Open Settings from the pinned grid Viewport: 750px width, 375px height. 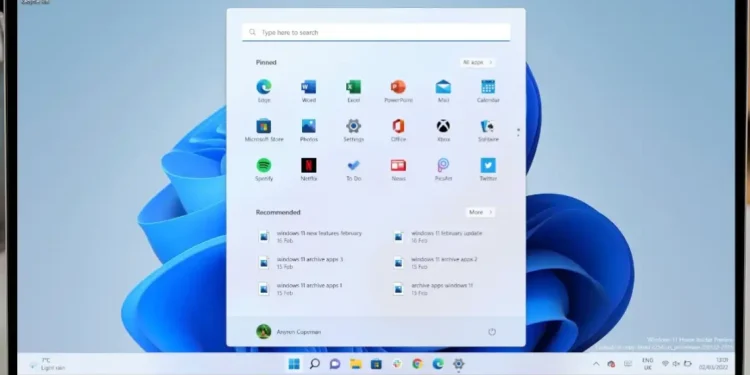coord(353,130)
